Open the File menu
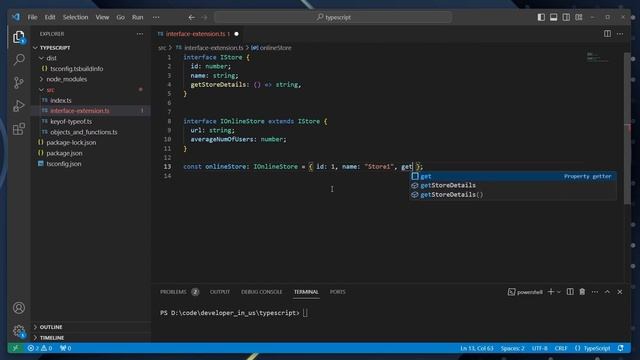Viewport: 640px width, 360px height. (x=32, y=17)
